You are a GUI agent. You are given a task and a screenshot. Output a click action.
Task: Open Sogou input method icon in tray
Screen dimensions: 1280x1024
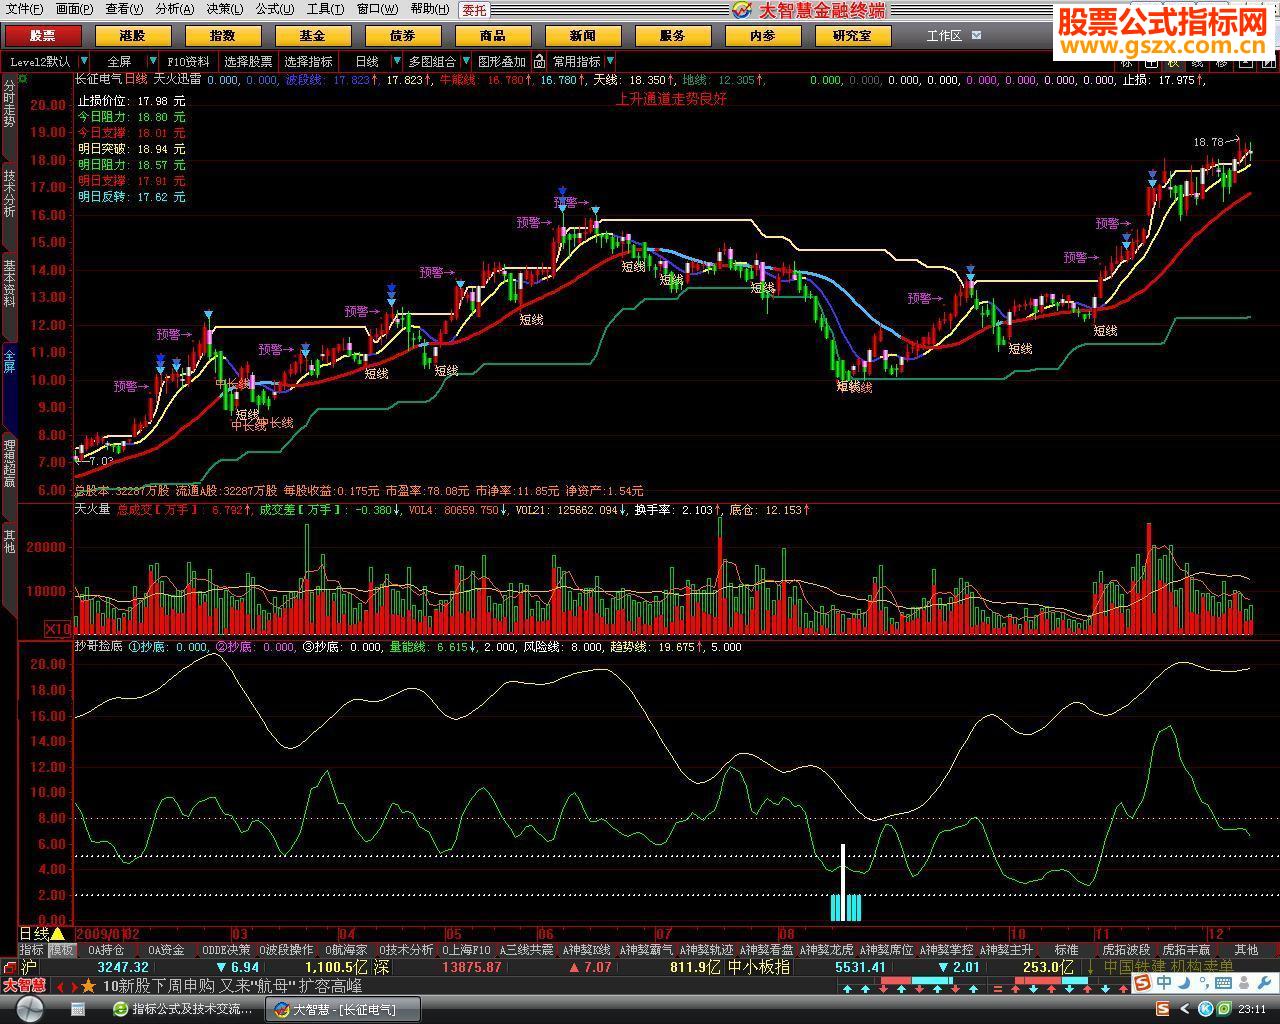tap(1142, 983)
